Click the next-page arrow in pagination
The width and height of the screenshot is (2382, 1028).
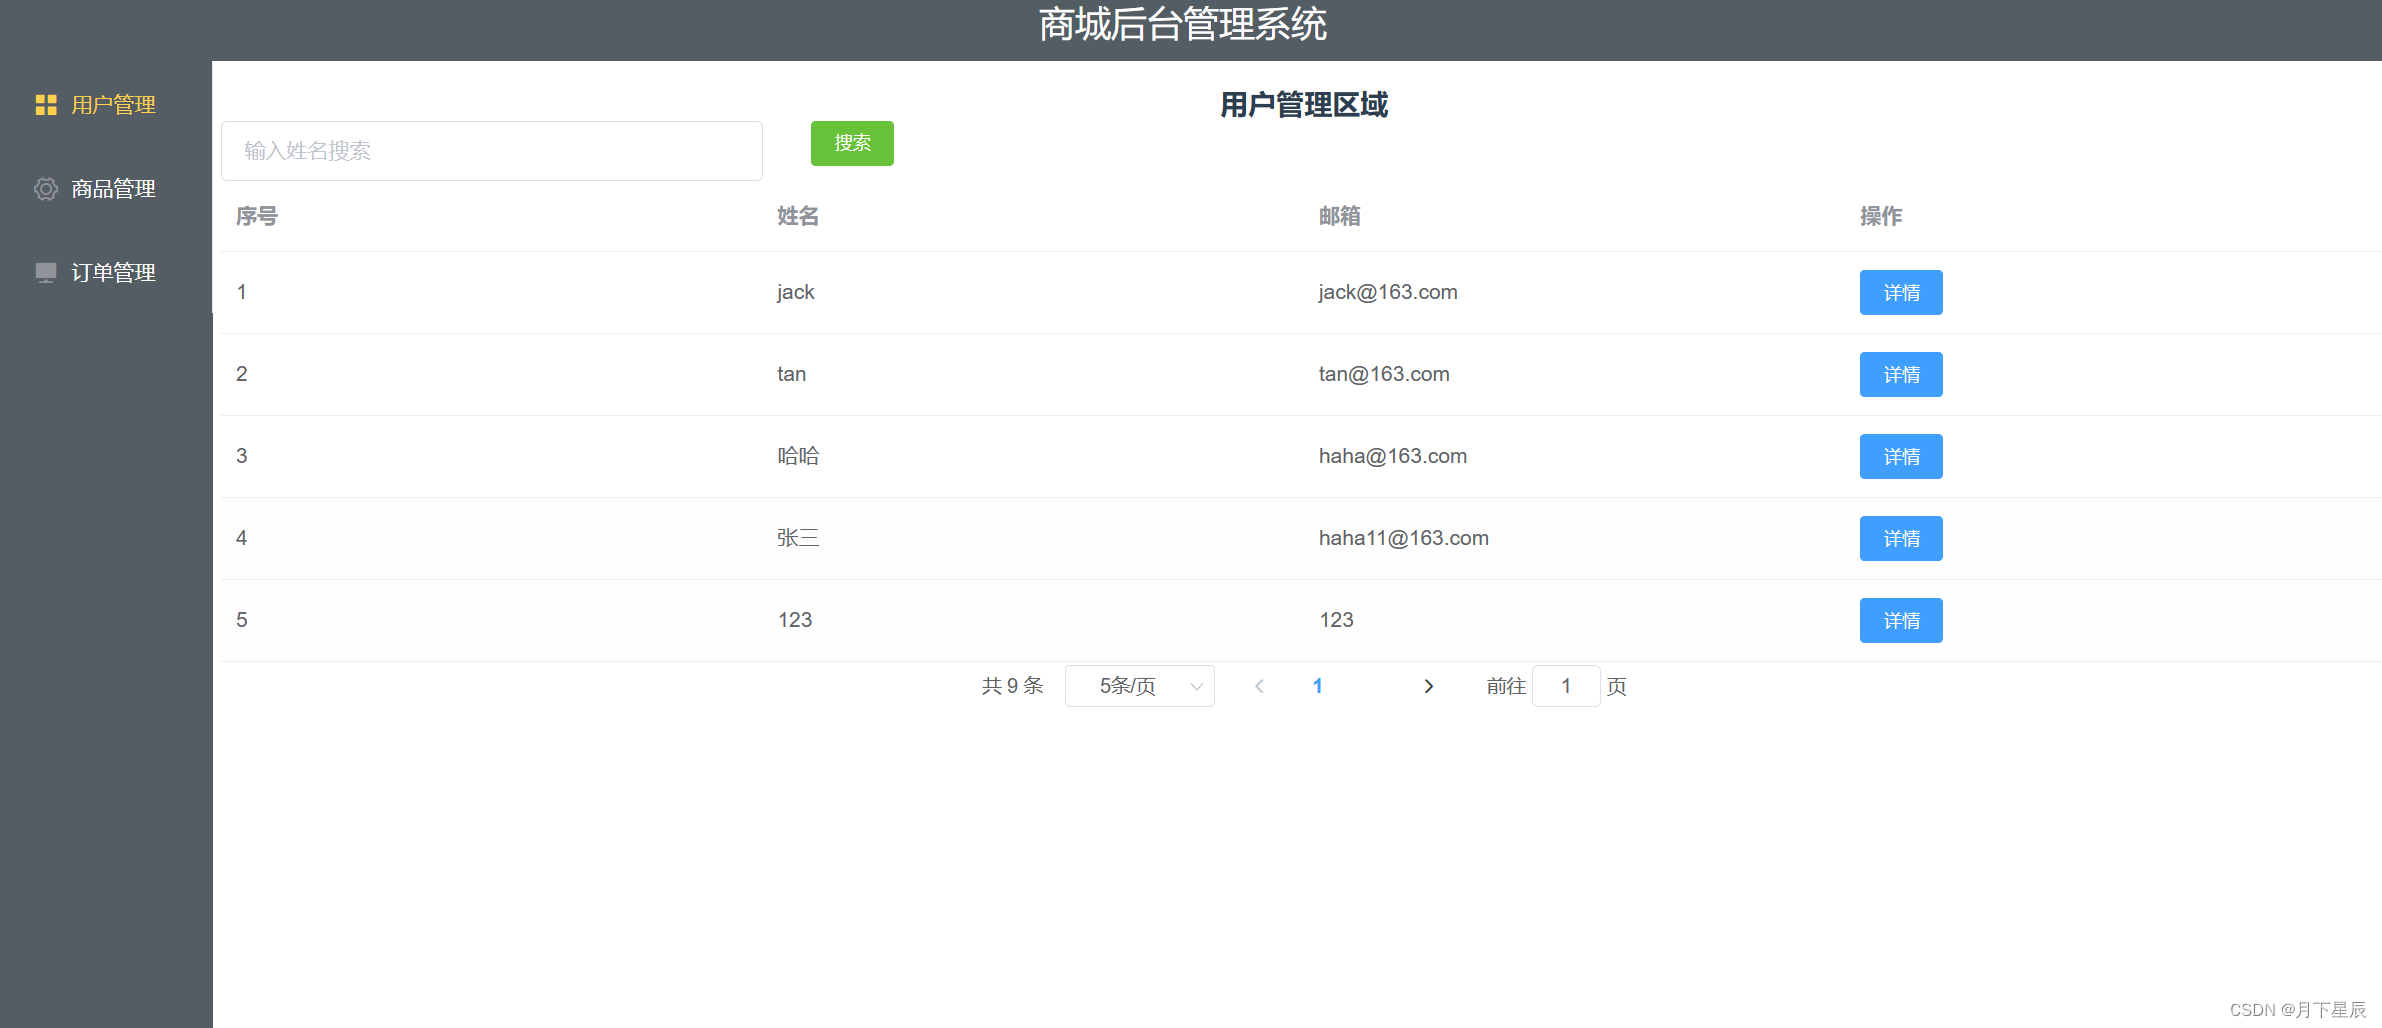click(1428, 686)
